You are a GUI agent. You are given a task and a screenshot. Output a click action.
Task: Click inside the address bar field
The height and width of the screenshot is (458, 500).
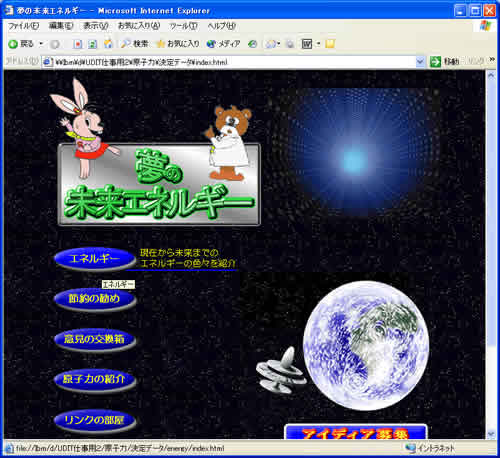[233, 62]
